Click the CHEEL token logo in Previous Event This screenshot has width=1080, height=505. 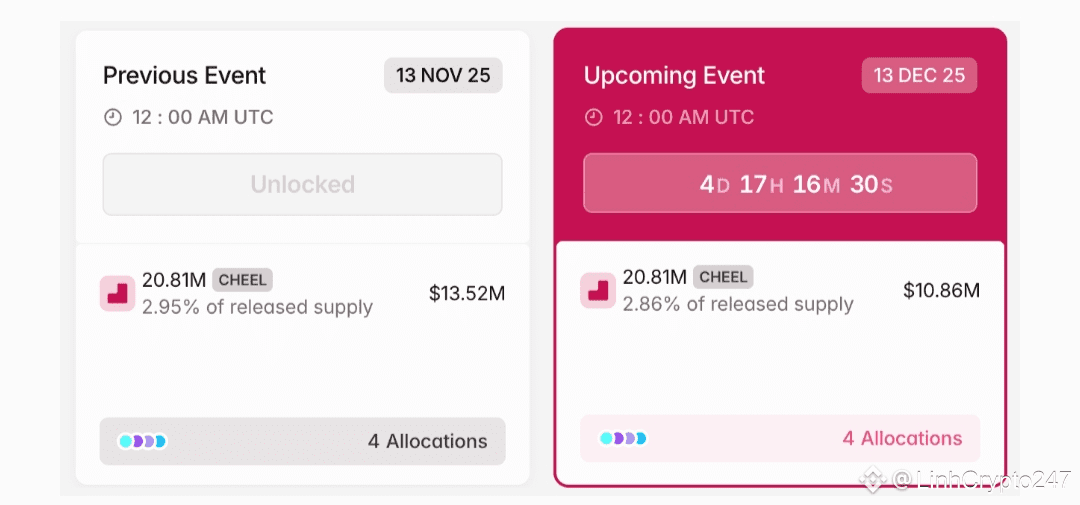(x=117, y=294)
